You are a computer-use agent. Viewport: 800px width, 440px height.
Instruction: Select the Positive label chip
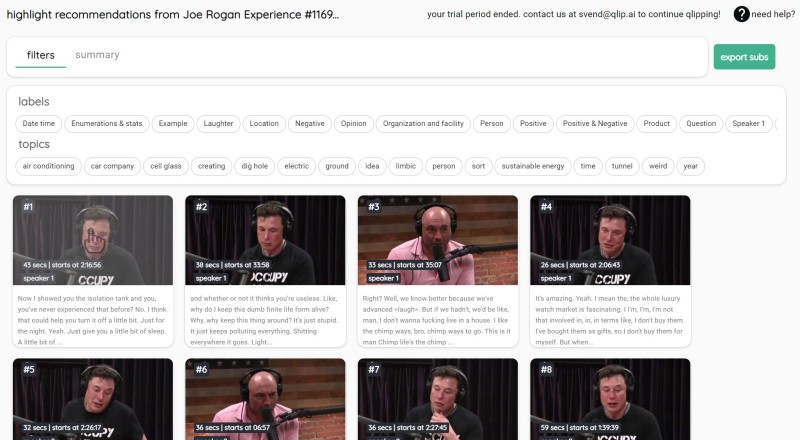click(533, 124)
